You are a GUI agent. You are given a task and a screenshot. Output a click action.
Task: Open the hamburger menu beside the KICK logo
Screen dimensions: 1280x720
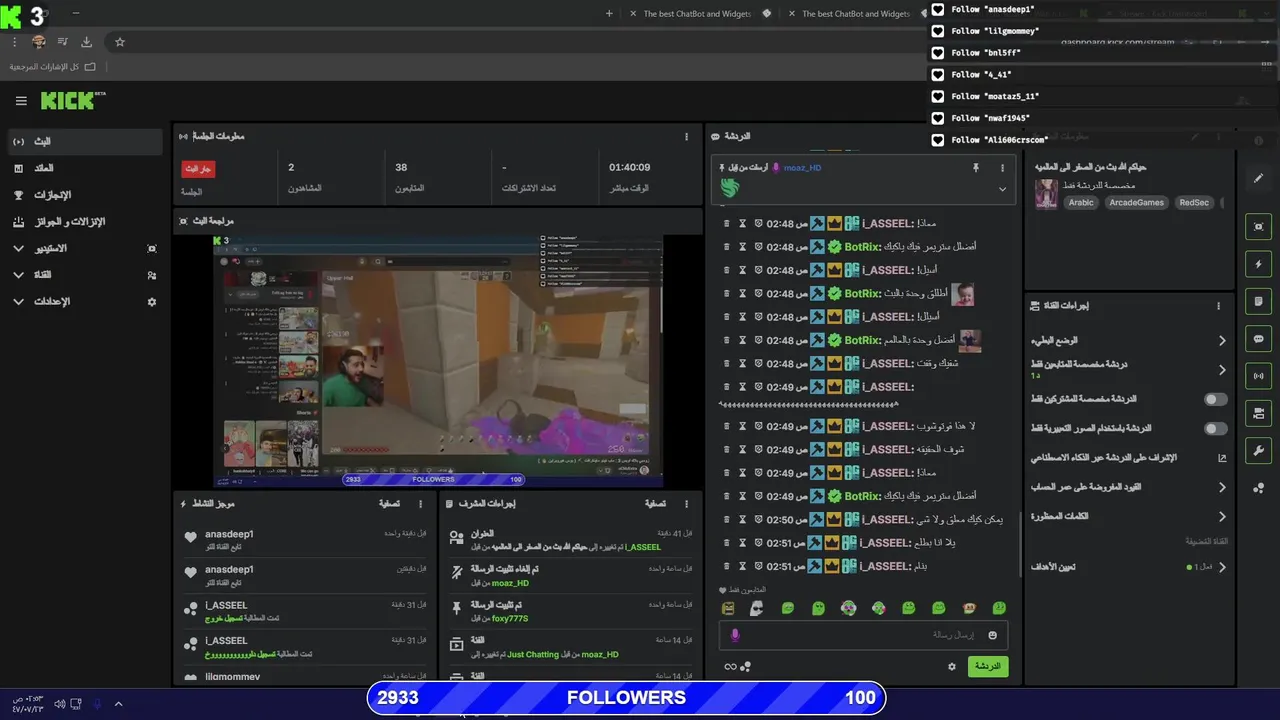[21, 101]
